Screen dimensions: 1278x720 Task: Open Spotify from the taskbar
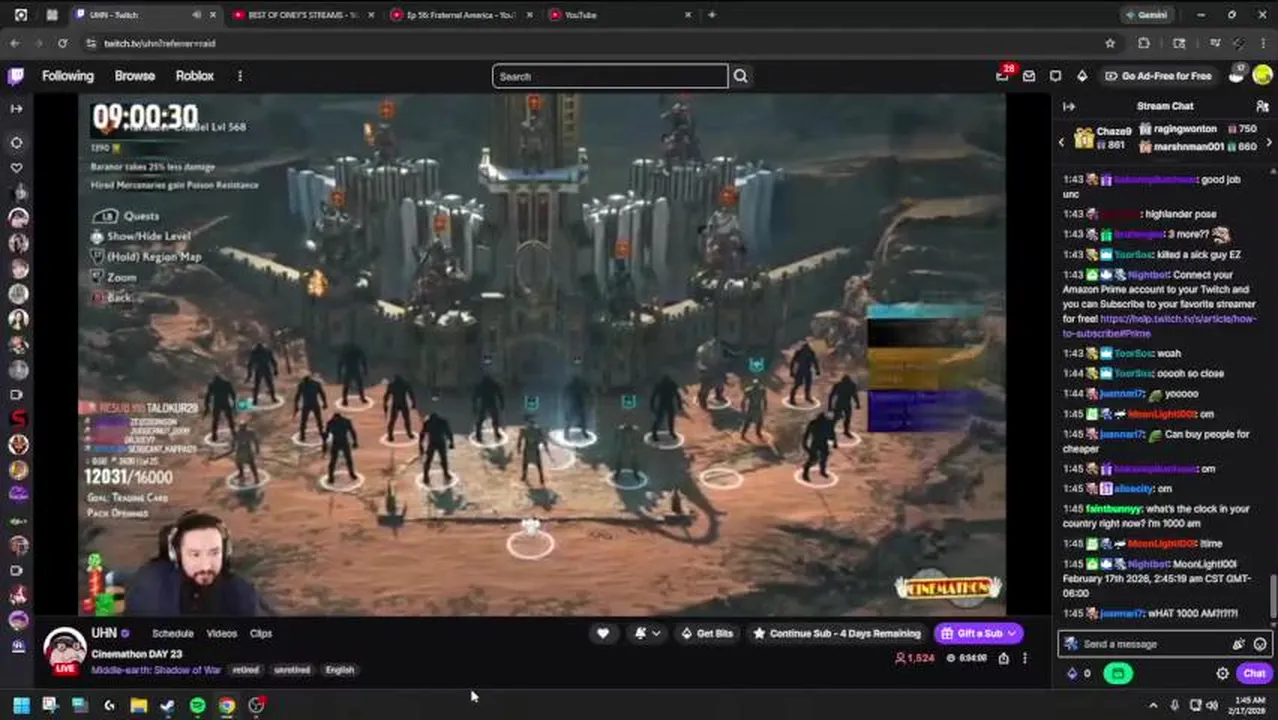[x=197, y=705]
